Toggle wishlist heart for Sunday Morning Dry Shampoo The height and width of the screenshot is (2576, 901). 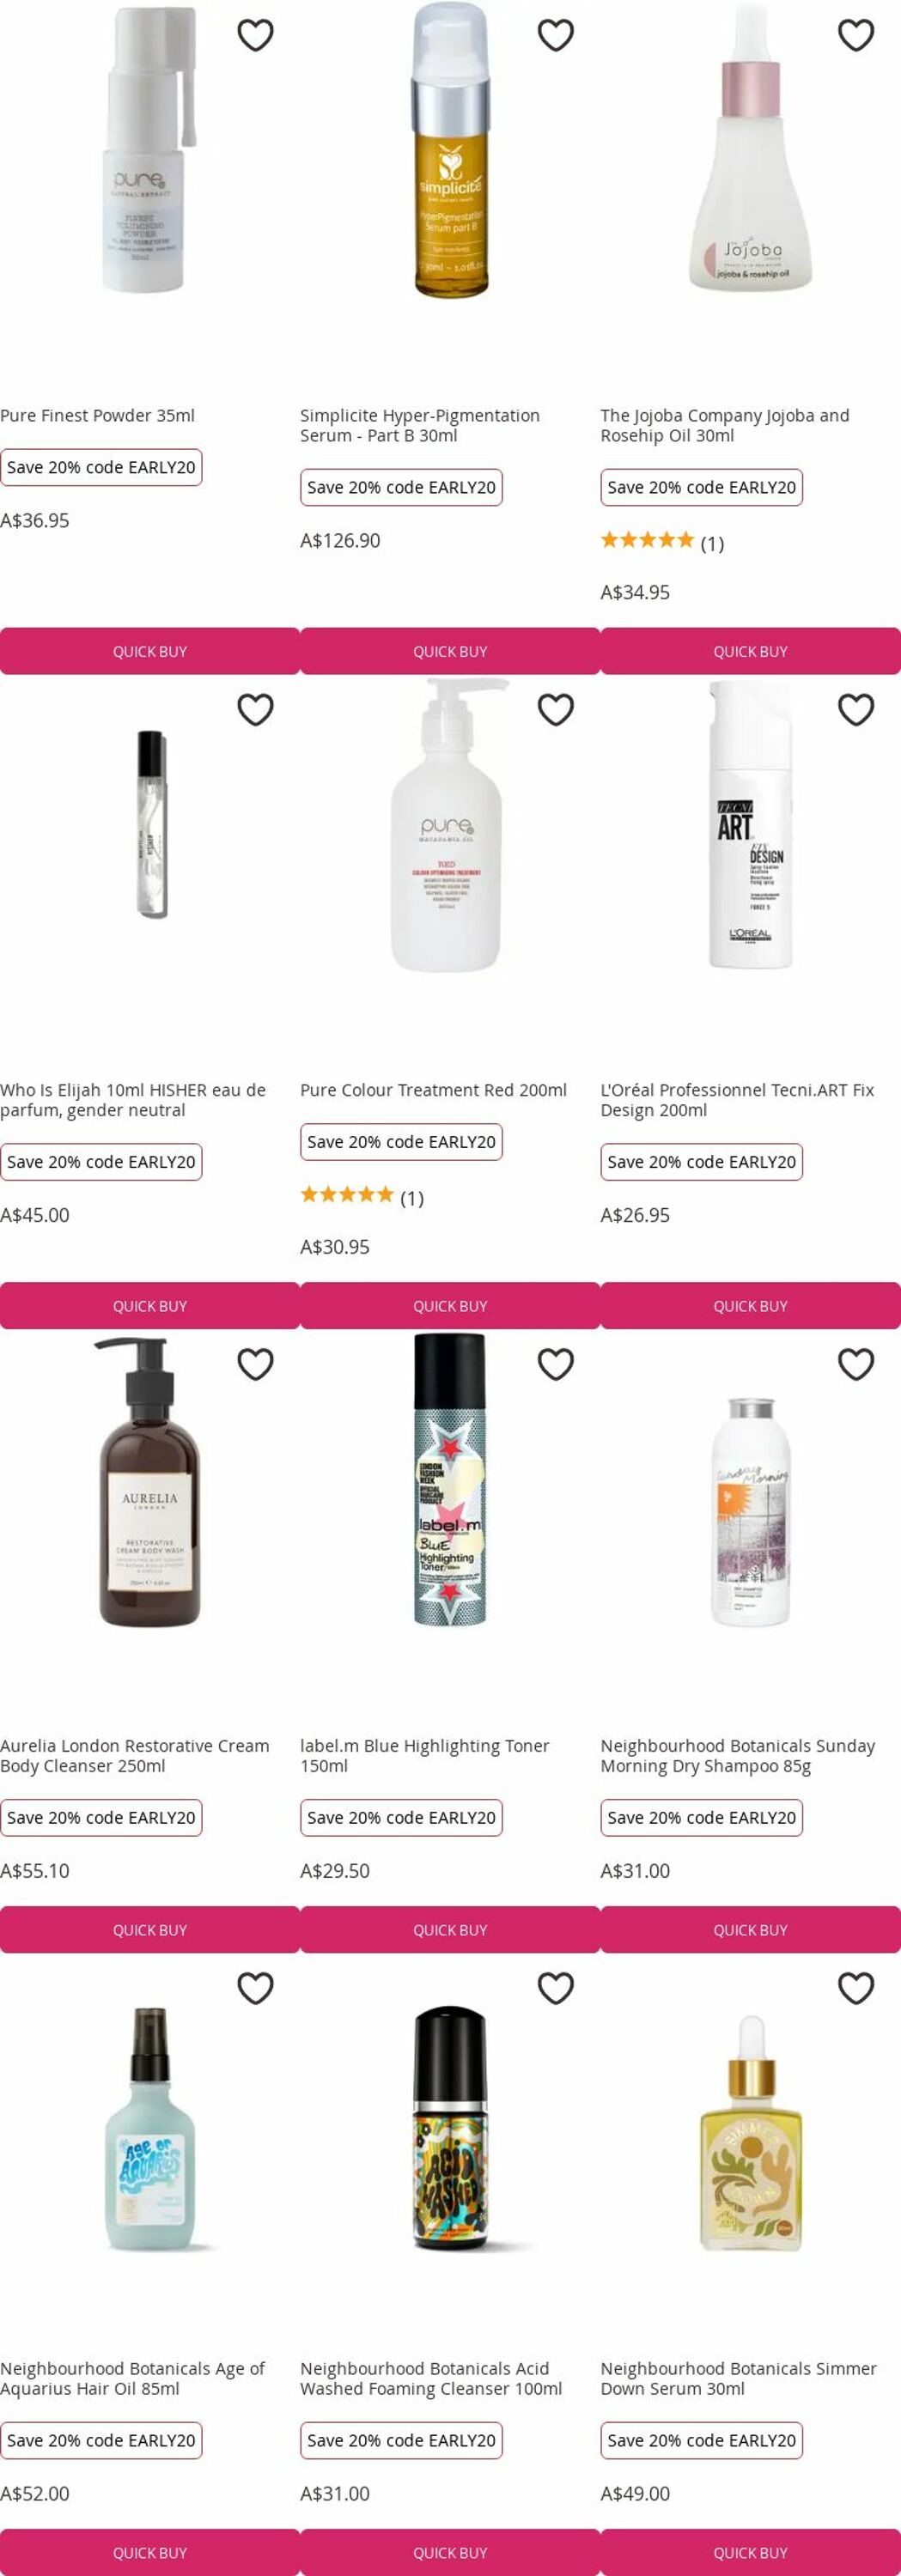point(856,1364)
